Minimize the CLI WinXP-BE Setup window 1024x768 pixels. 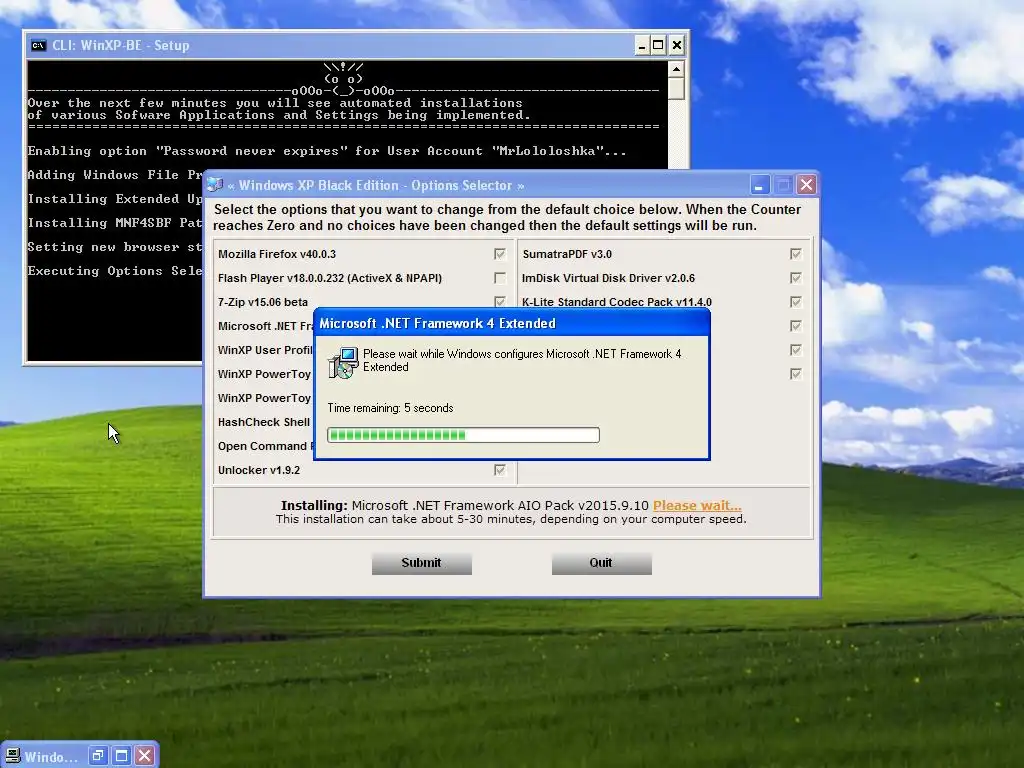click(641, 45)
